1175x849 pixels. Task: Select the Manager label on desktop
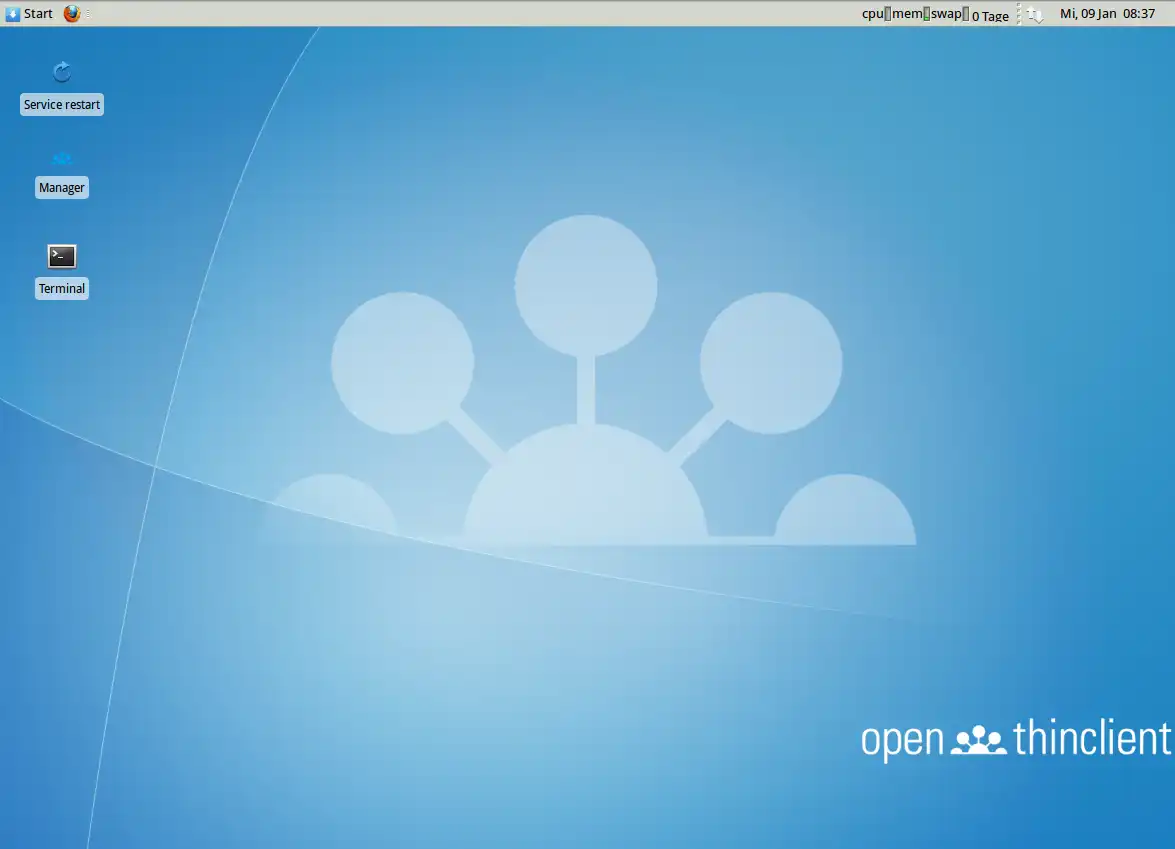(x=62, y=187)
